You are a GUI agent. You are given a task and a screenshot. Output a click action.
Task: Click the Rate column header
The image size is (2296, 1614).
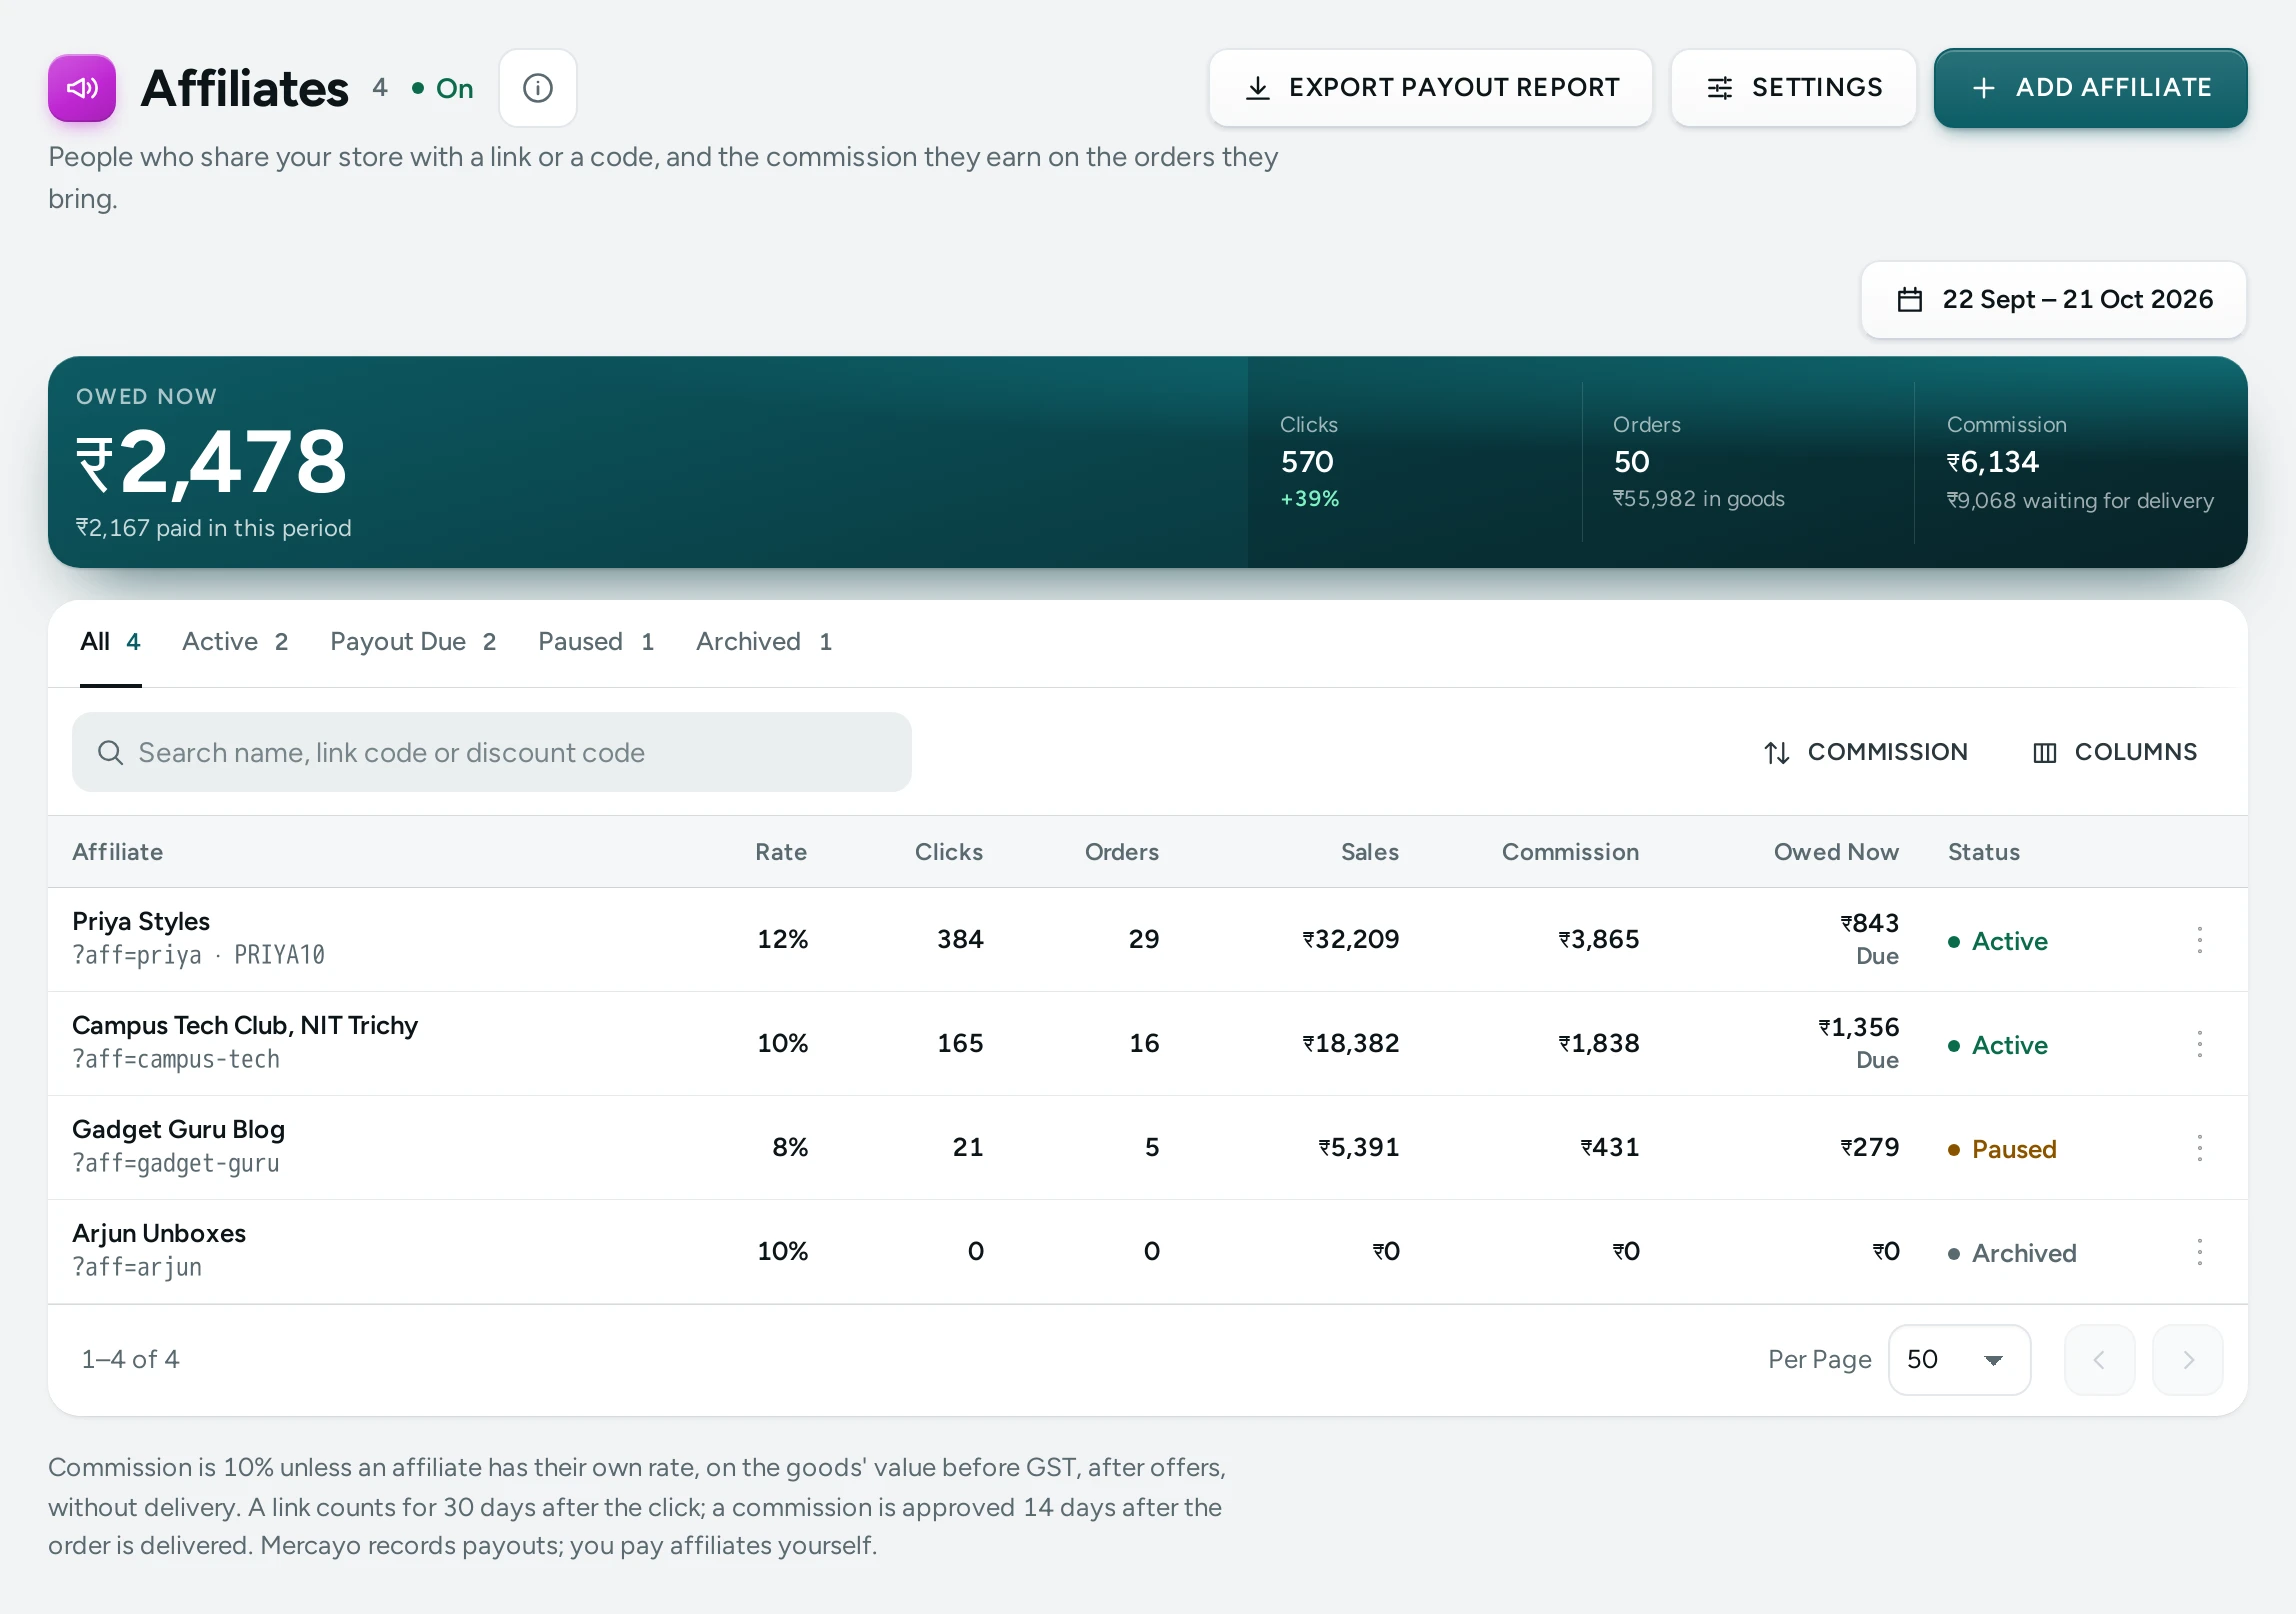(x=781, y=852)
